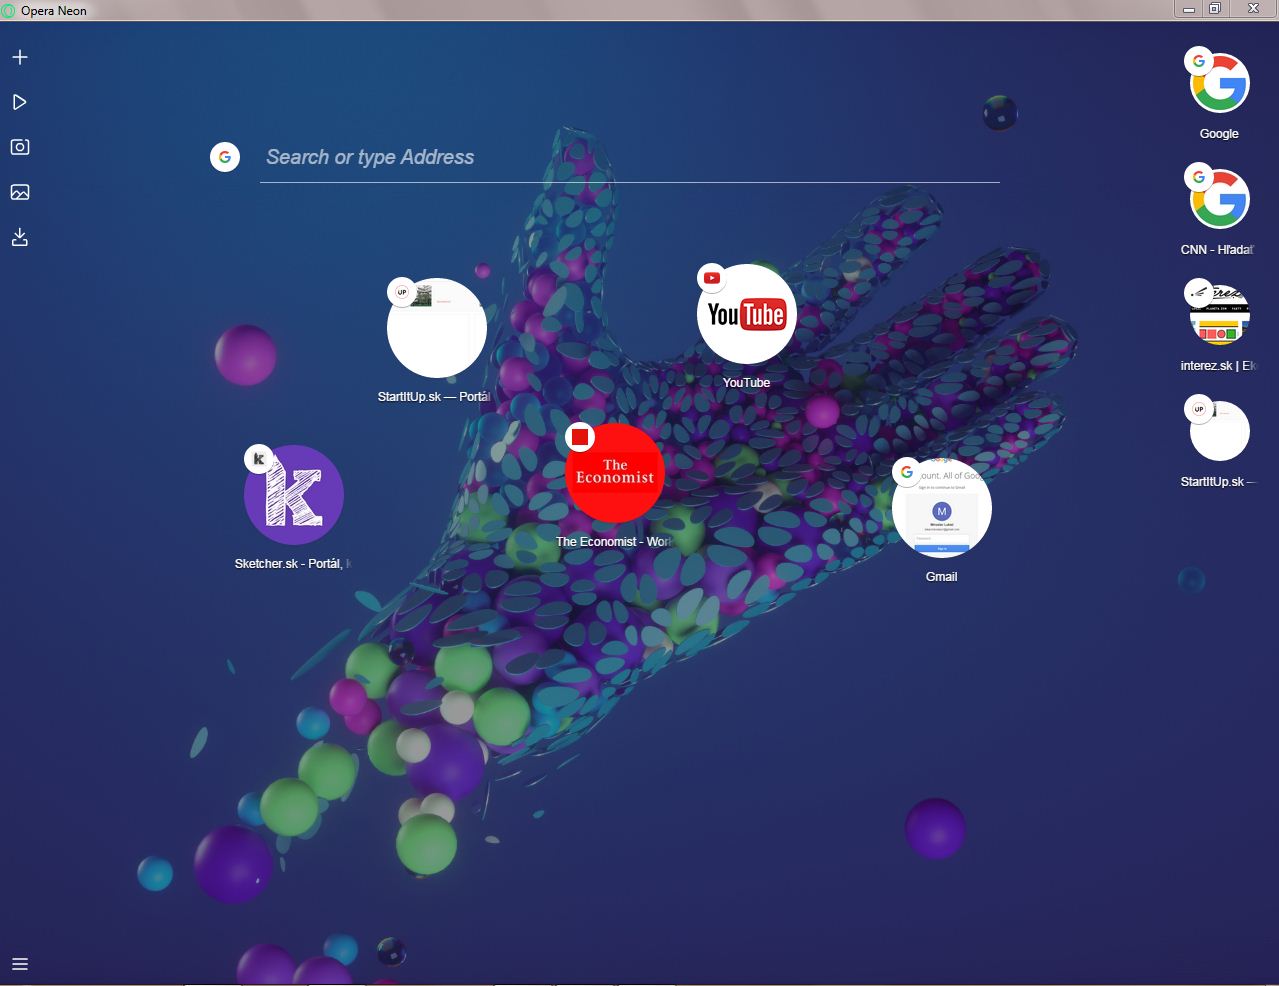The height and width of the screenshot is (986, 1279).
Task: Open the snapshot gallery panel
Action: pos(20,192)
